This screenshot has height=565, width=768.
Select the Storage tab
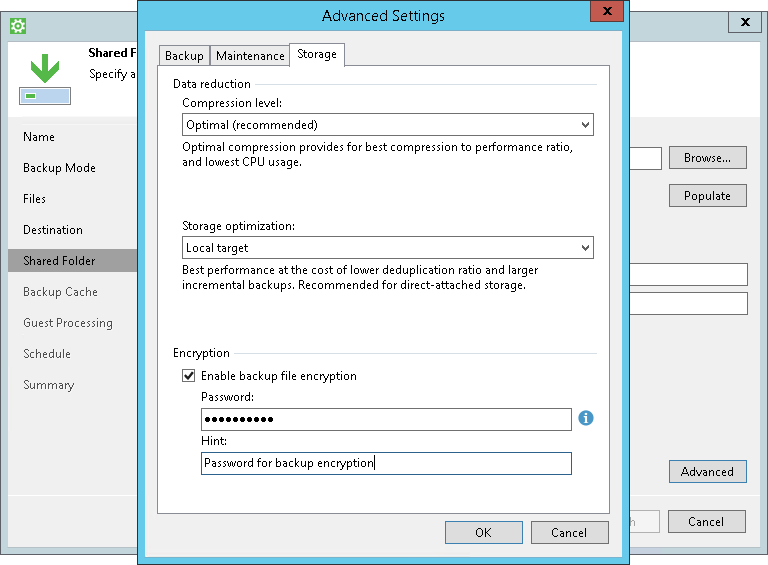point(317,54)
